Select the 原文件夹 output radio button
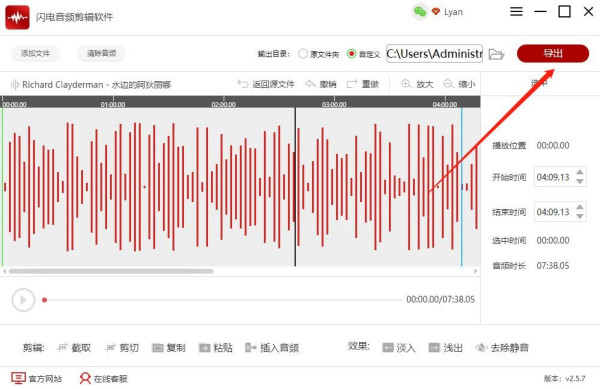This screenshot has width=600, height=389. click(x=303, y=54)
